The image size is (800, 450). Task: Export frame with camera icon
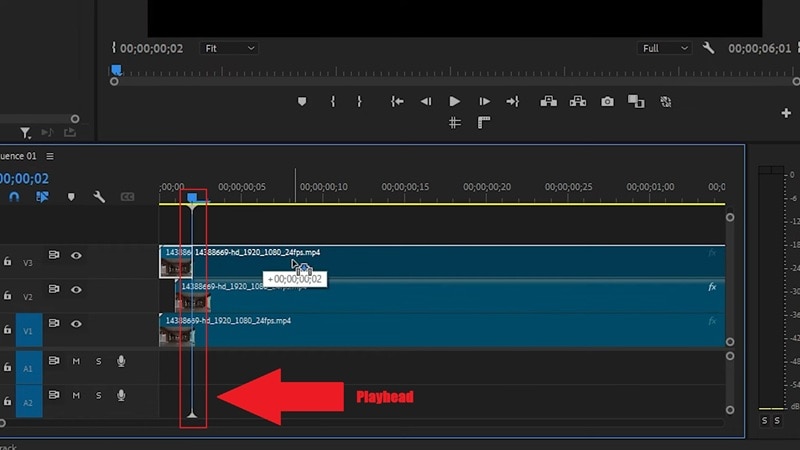[607, 102]
